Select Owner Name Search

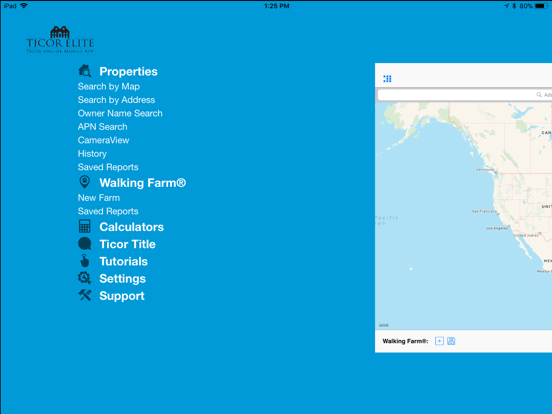point(120,113)
